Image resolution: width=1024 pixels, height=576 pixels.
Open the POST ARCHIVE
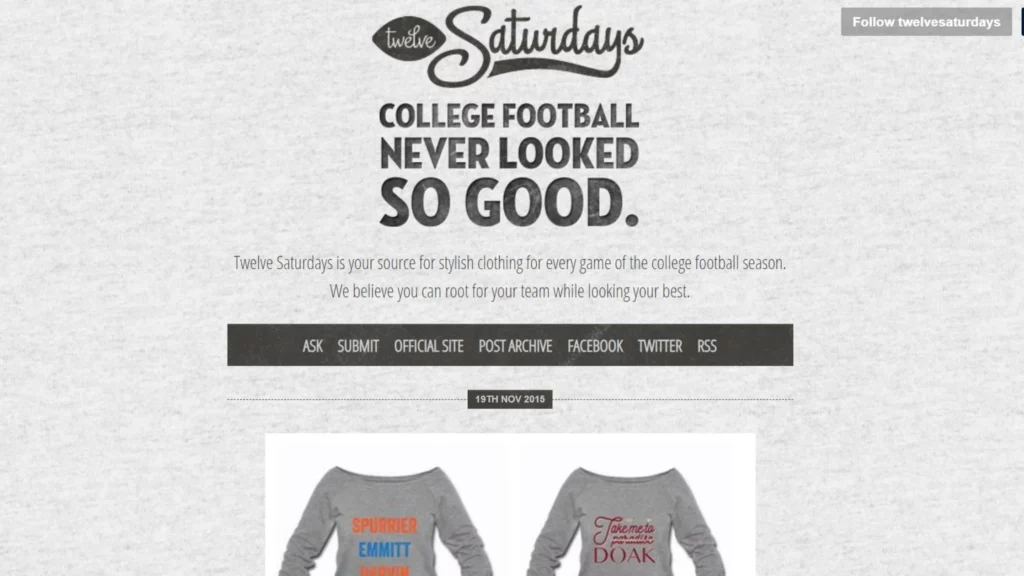(515, 346)
